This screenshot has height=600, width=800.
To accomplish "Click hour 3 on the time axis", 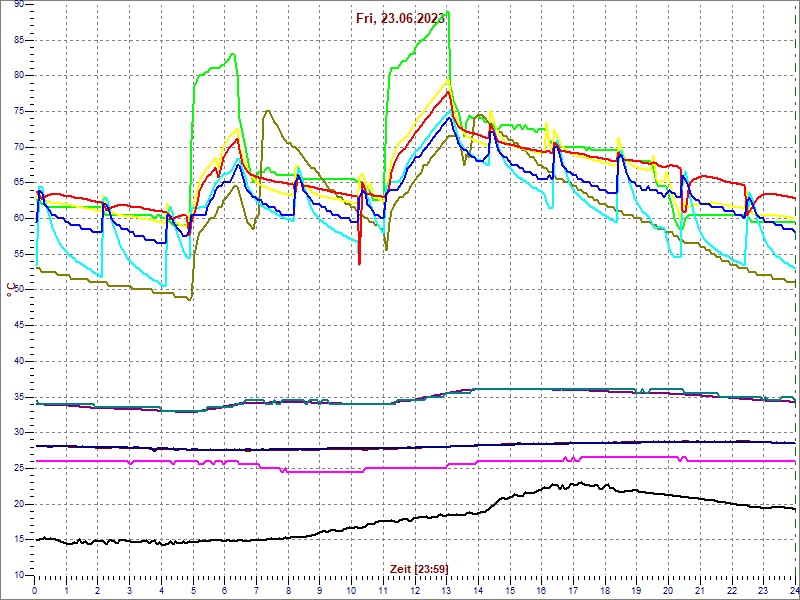I will 130,590.
